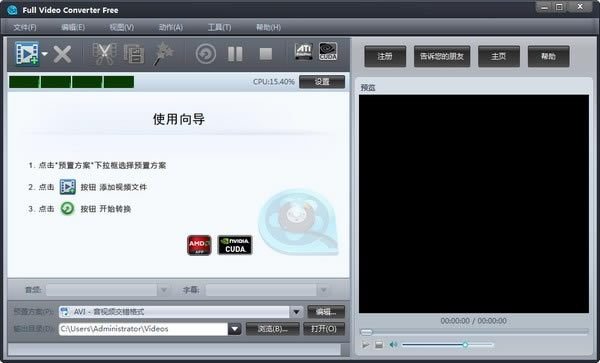Click the 帮助 button in right panel

548,56
